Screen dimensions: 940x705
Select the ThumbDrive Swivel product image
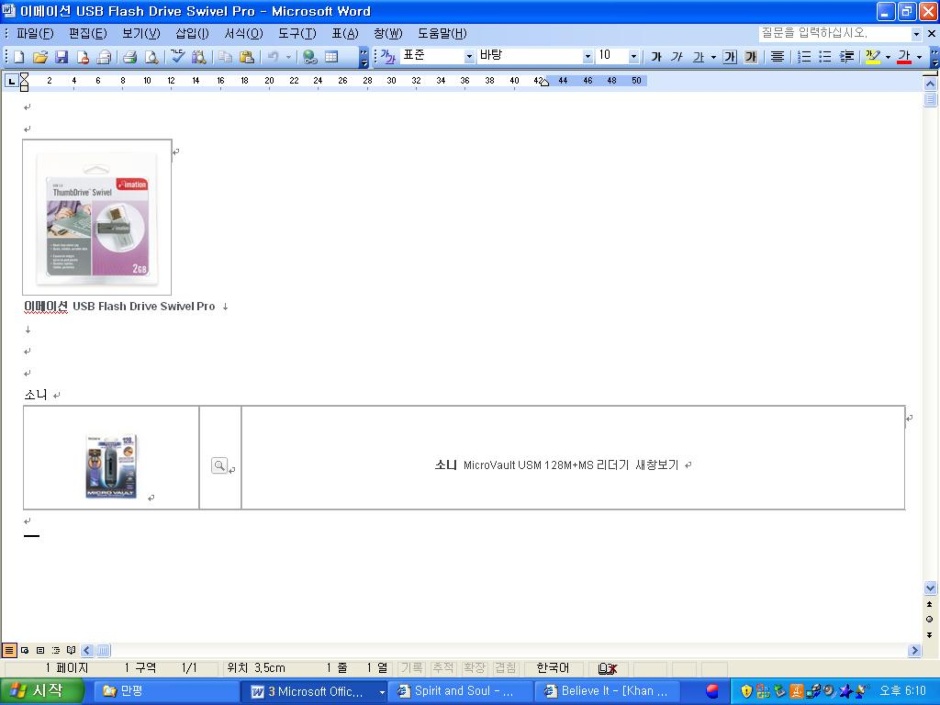[97, 218]
